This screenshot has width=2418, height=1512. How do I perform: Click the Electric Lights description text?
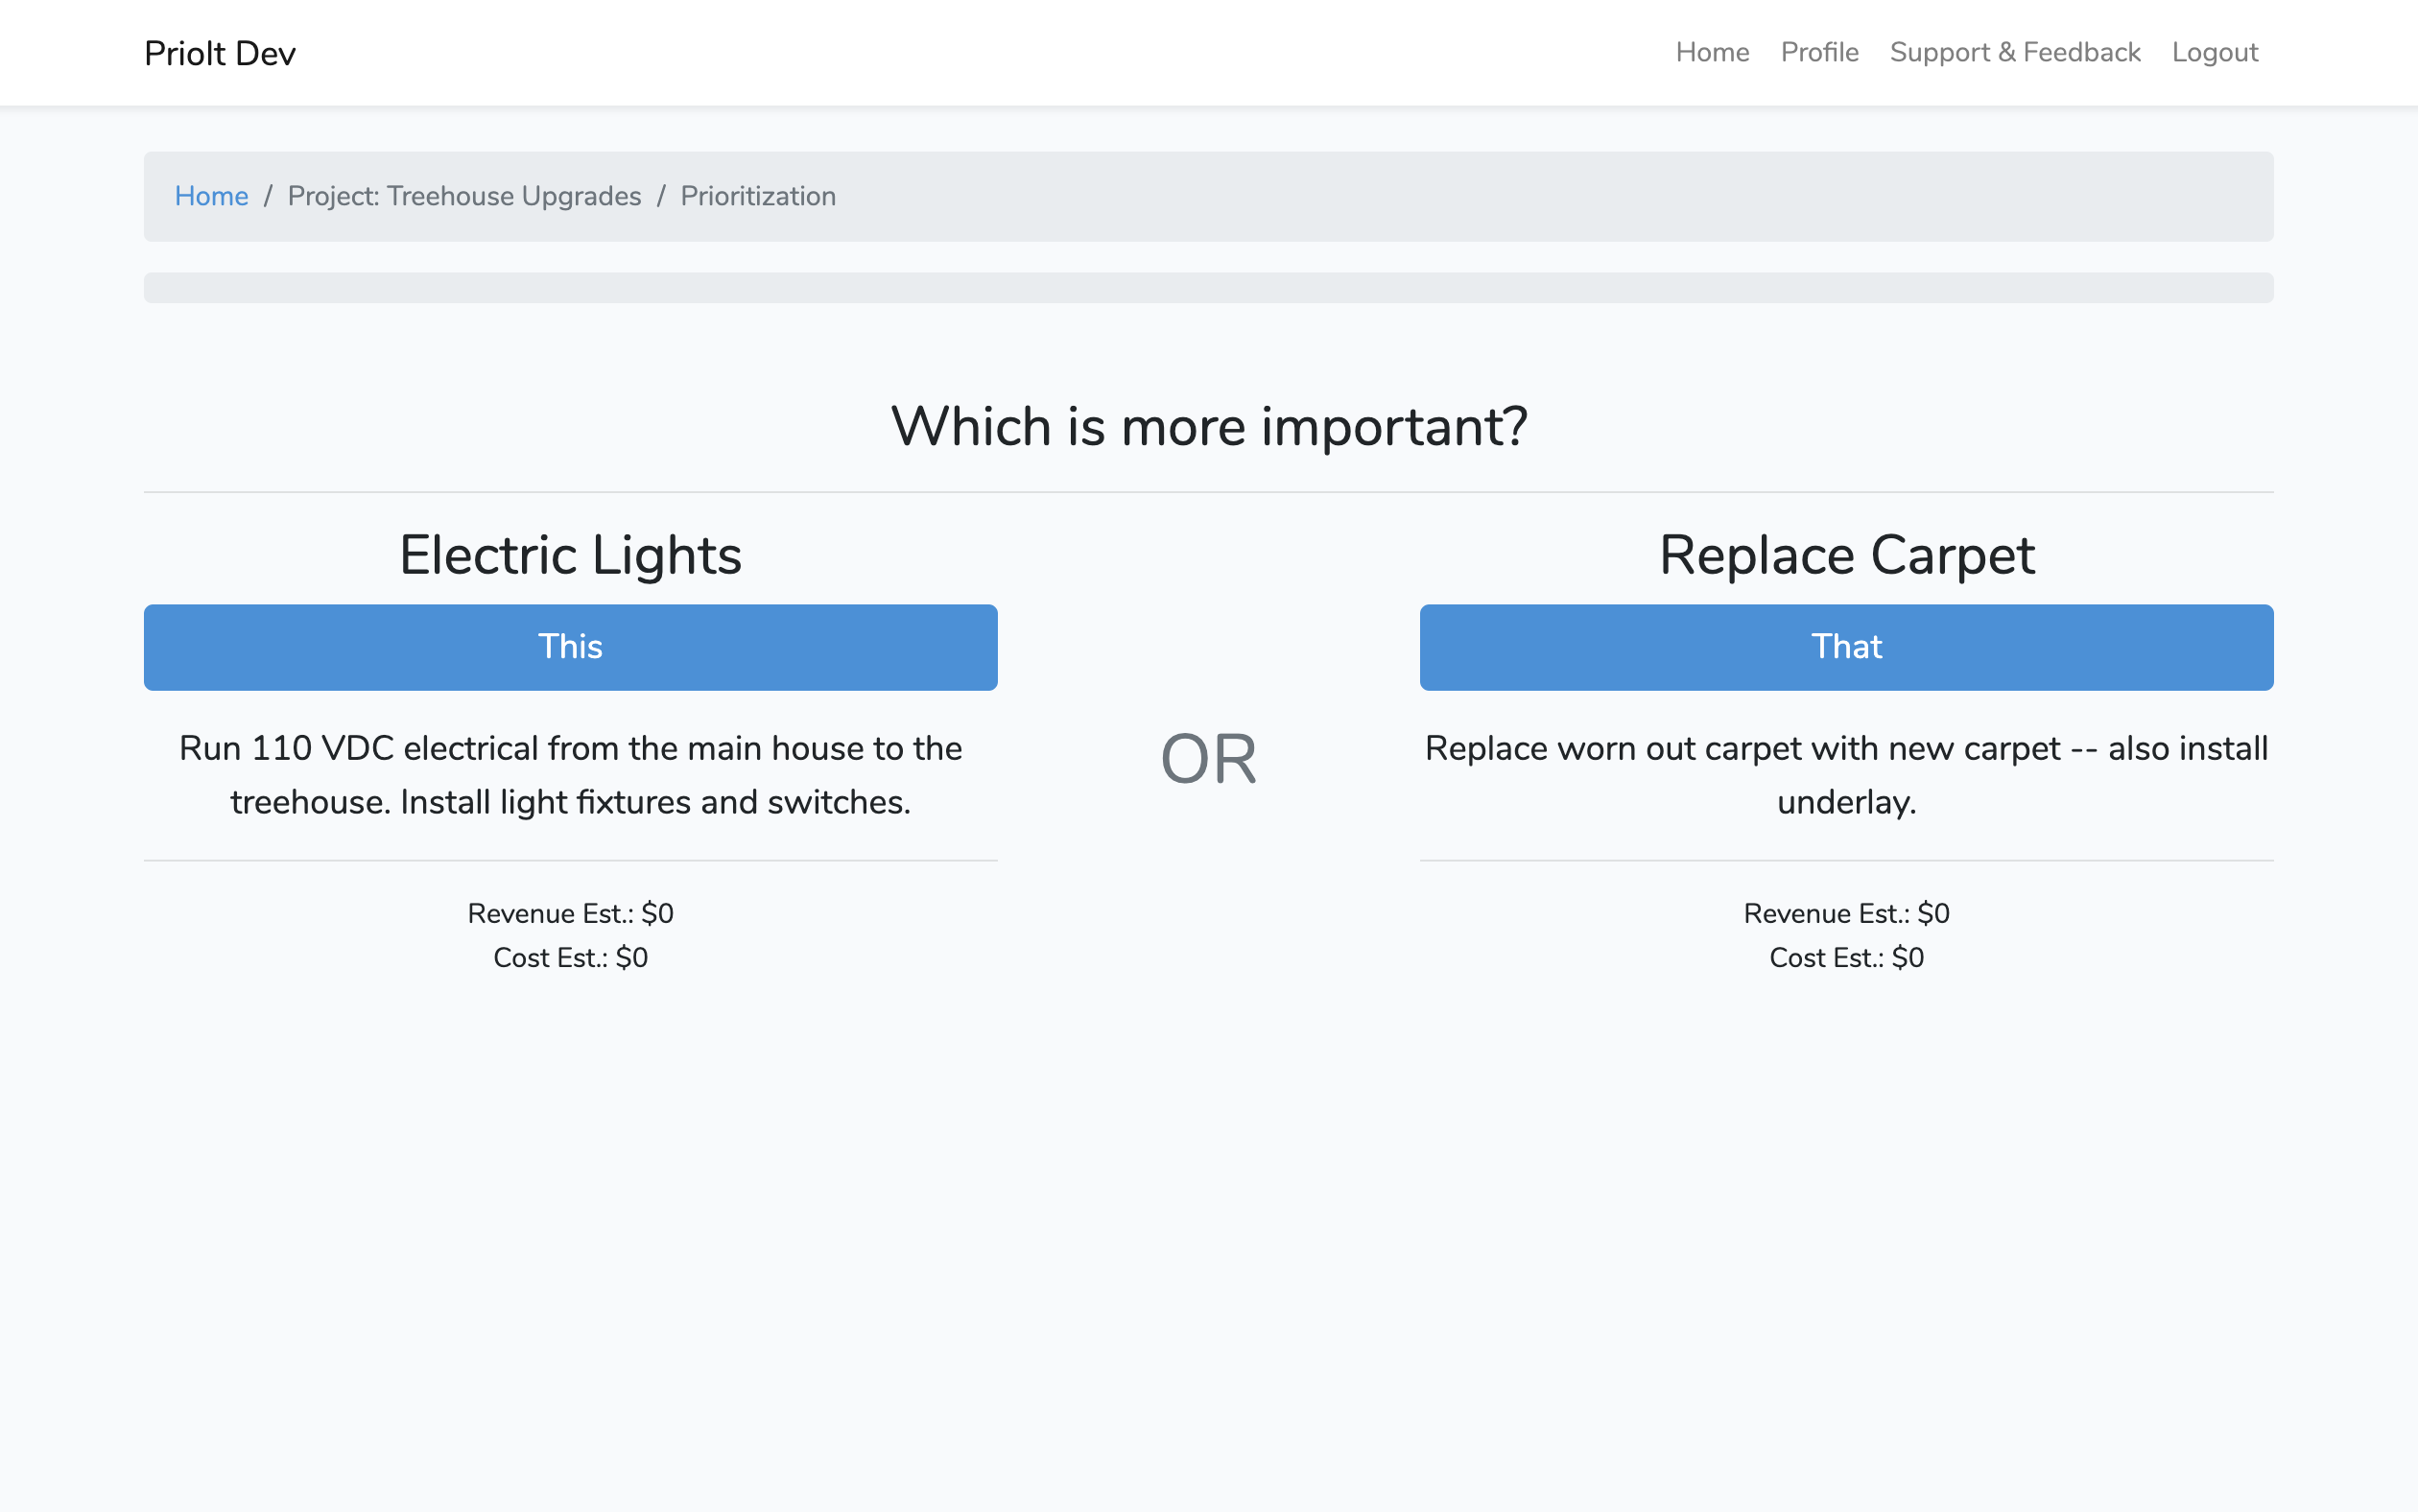pos(570,775)
